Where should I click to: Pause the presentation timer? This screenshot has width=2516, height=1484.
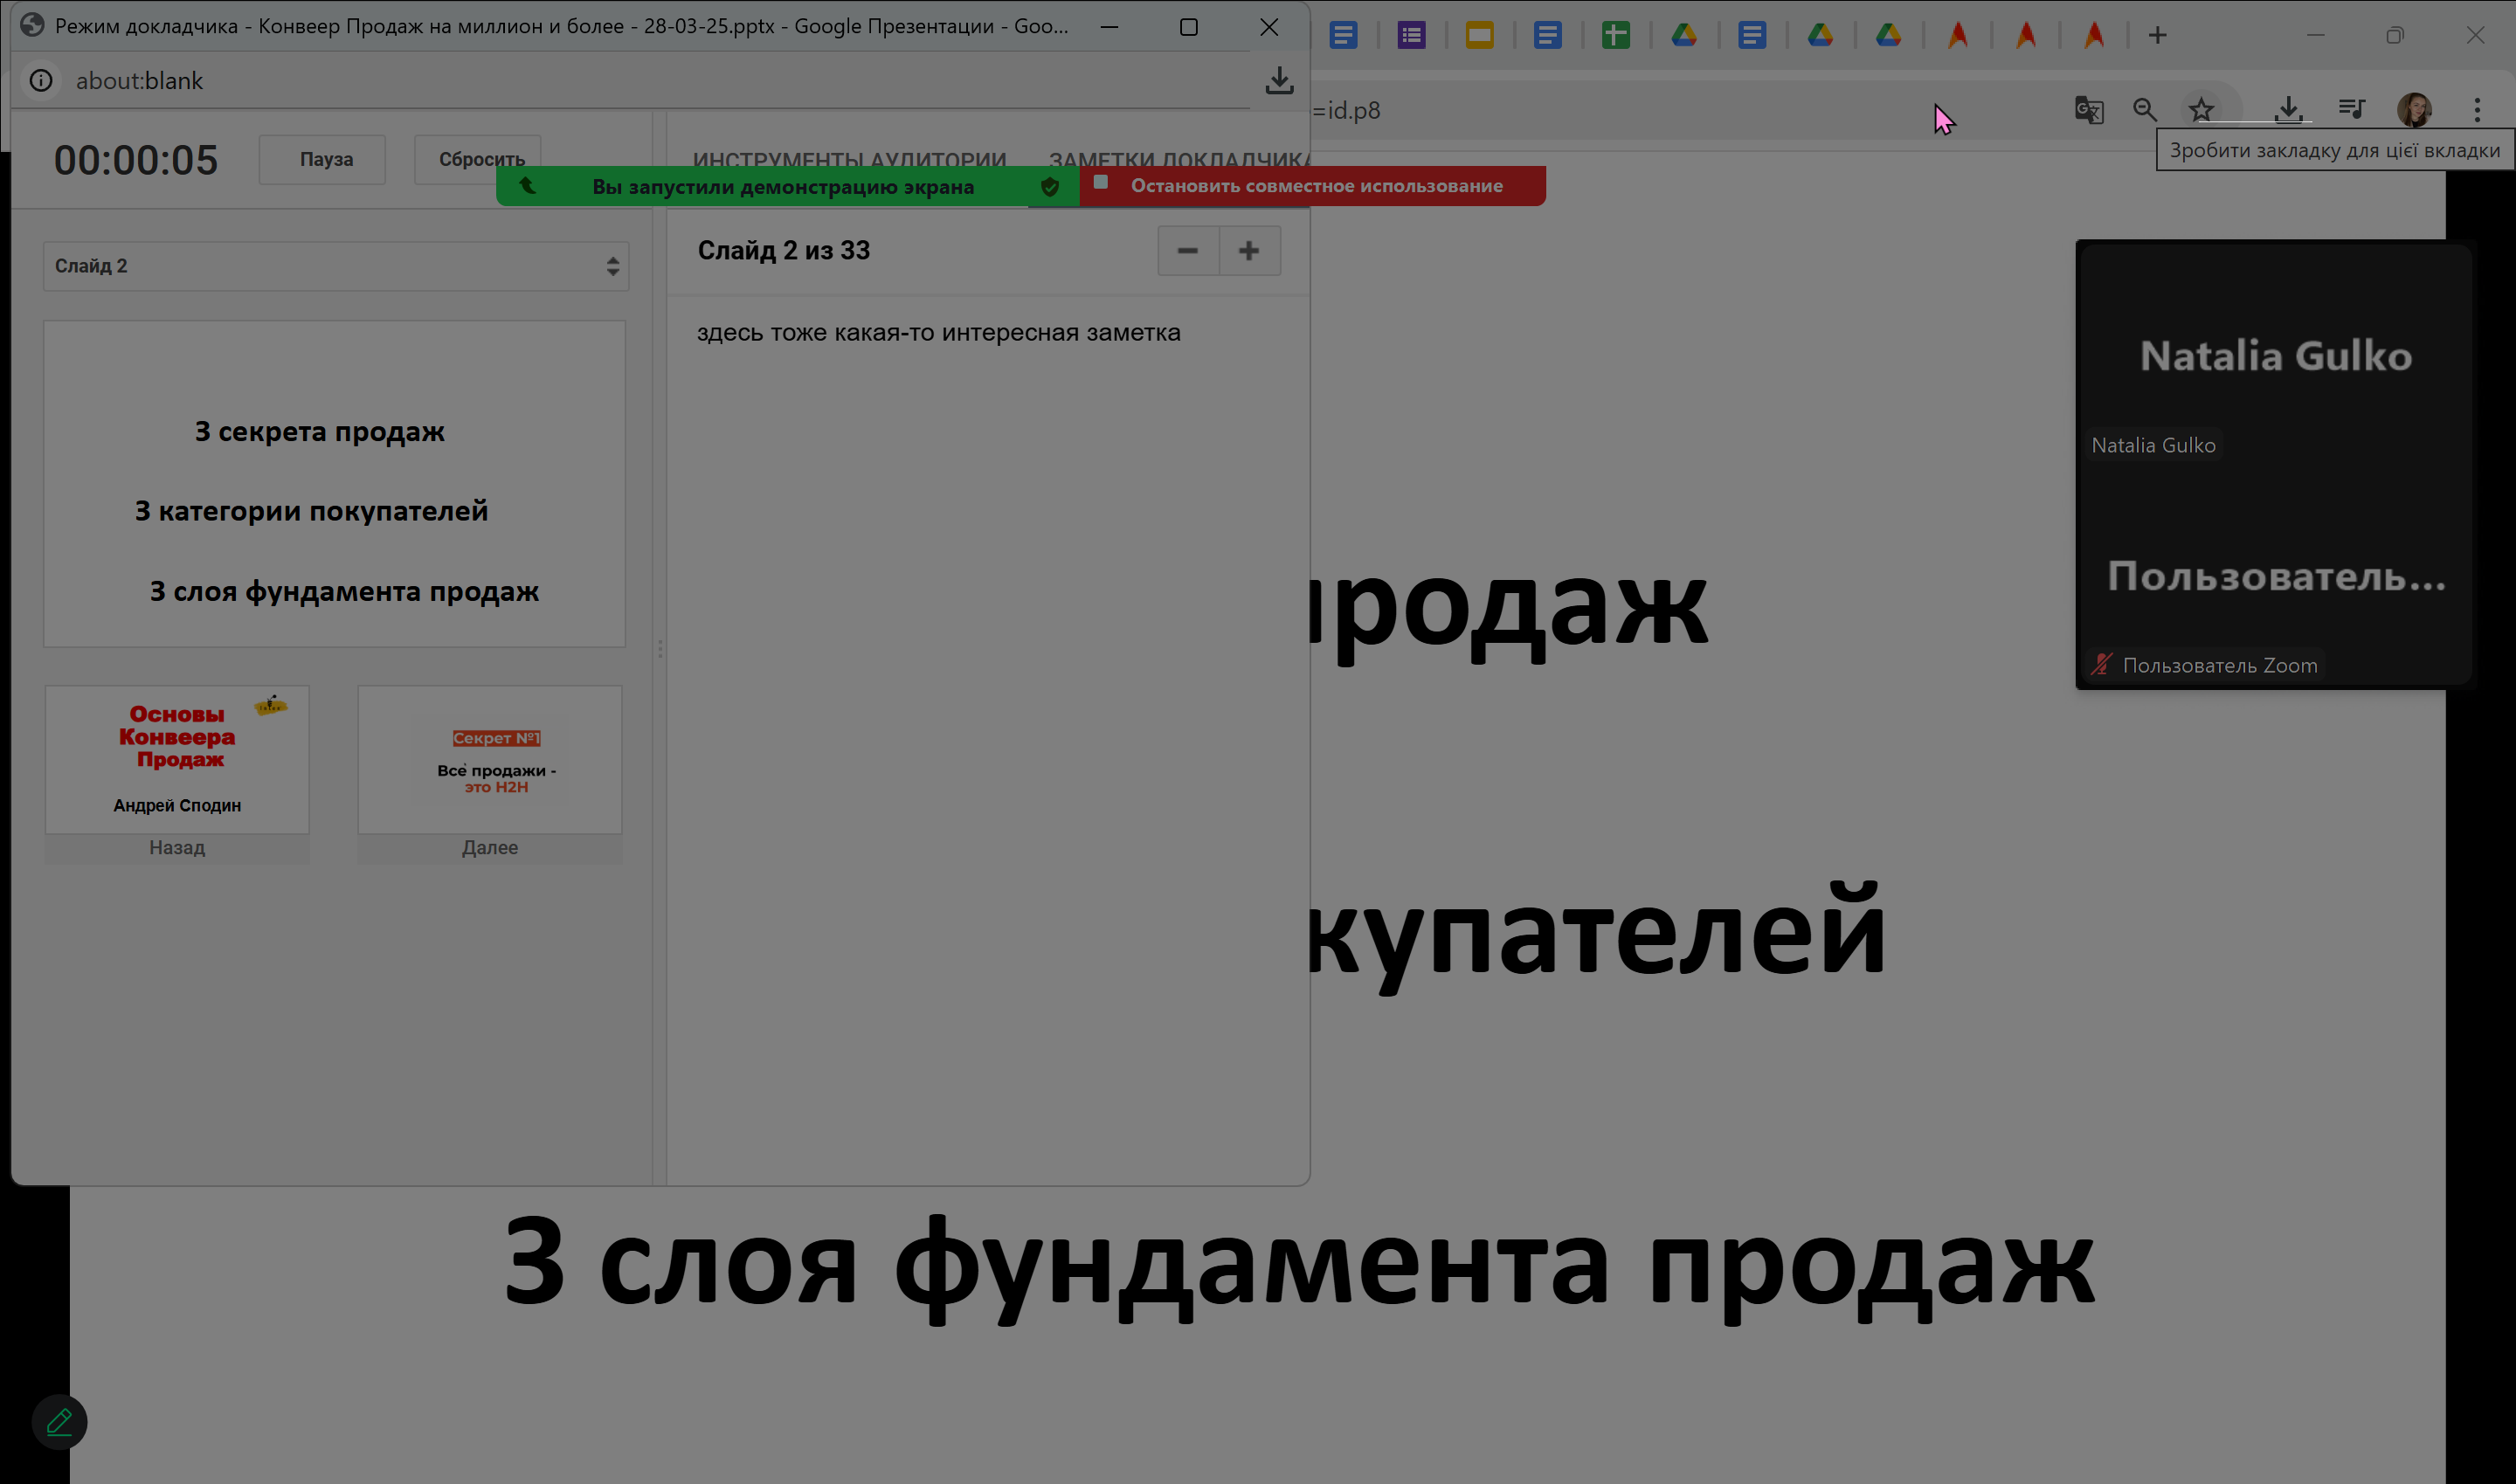322,159
